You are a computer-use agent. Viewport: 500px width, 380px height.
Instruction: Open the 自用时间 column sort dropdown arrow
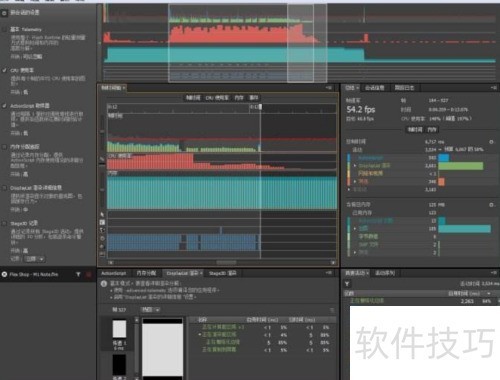point(489,294)
